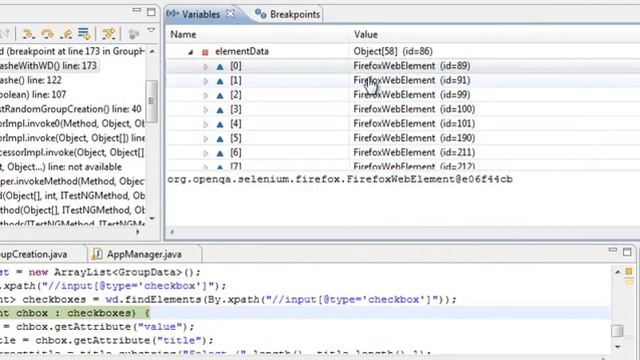640x360 pixels.
Task: Toggle the Use Step Filters icon
Action: tap(109, 34)
